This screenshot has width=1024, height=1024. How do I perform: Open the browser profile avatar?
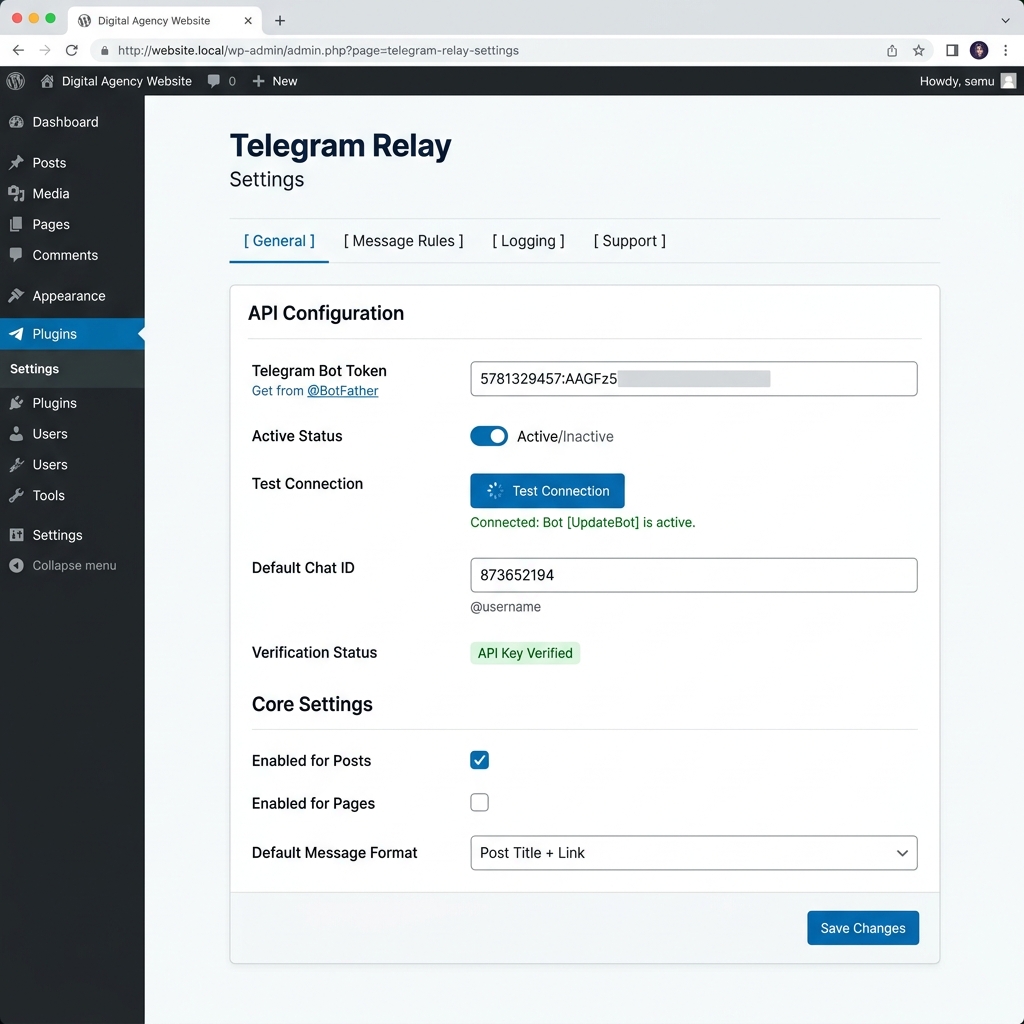point(979,50)
